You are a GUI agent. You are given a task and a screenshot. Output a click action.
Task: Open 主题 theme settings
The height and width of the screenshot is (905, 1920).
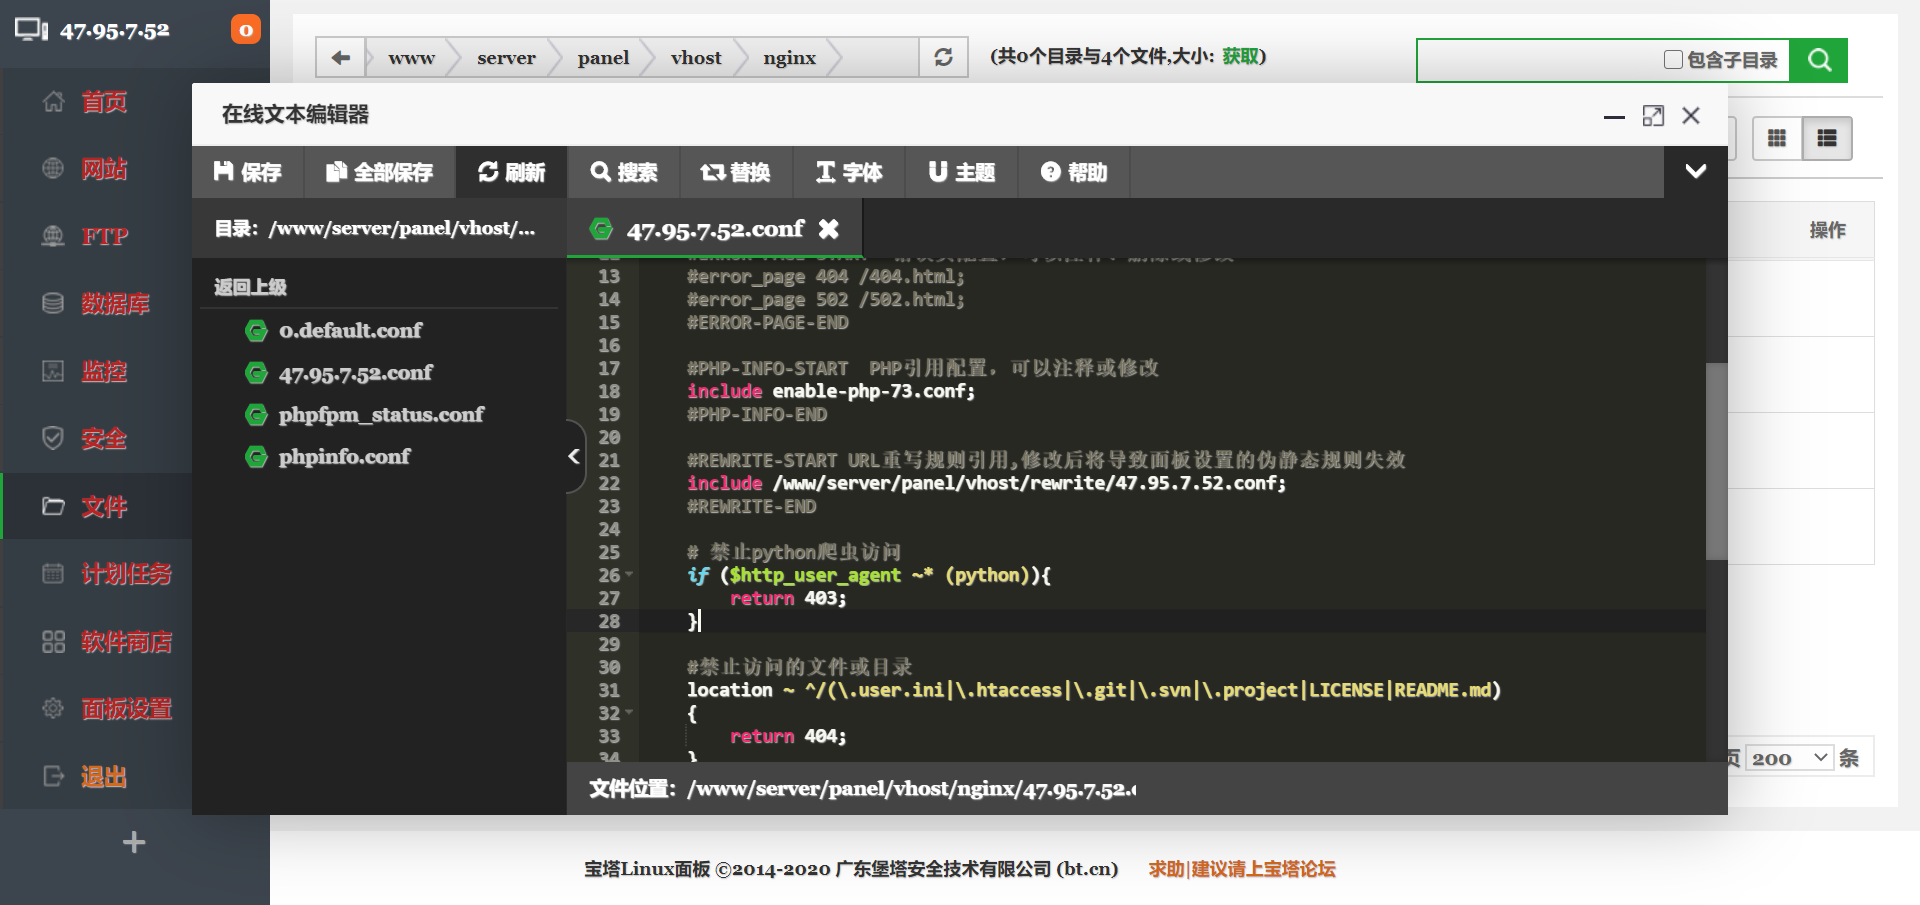click(x=962, y=172)
